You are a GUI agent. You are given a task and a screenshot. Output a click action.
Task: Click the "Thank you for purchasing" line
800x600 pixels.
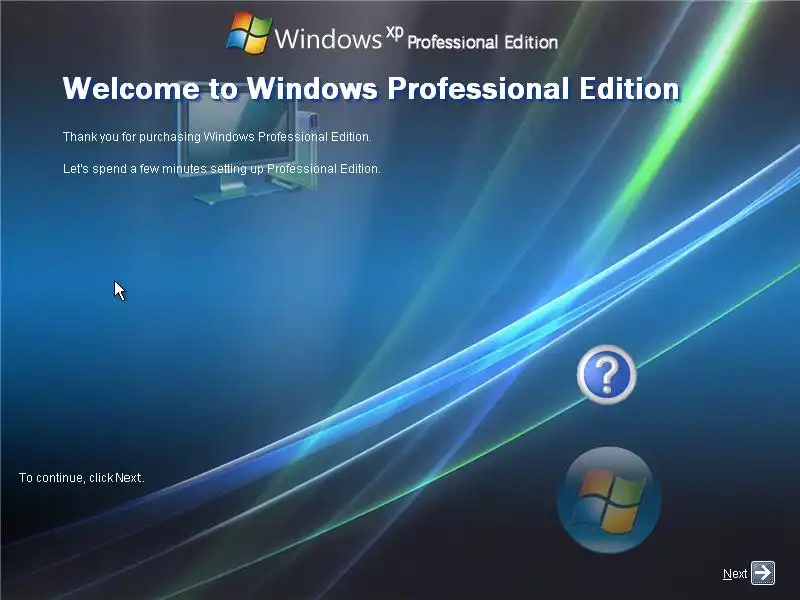tap(217, 137)
